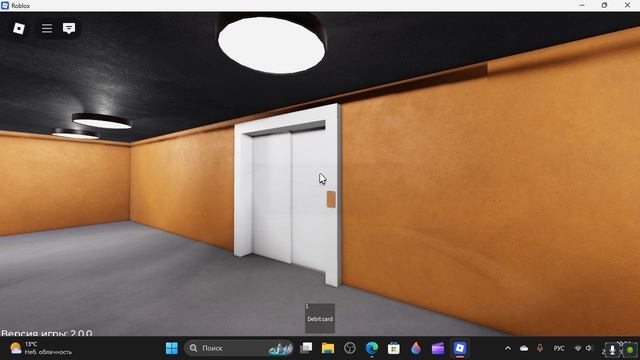Open File Explorer from the taskbar
The height and width of the screenshot is (360, 640).
tap(328, 348)
